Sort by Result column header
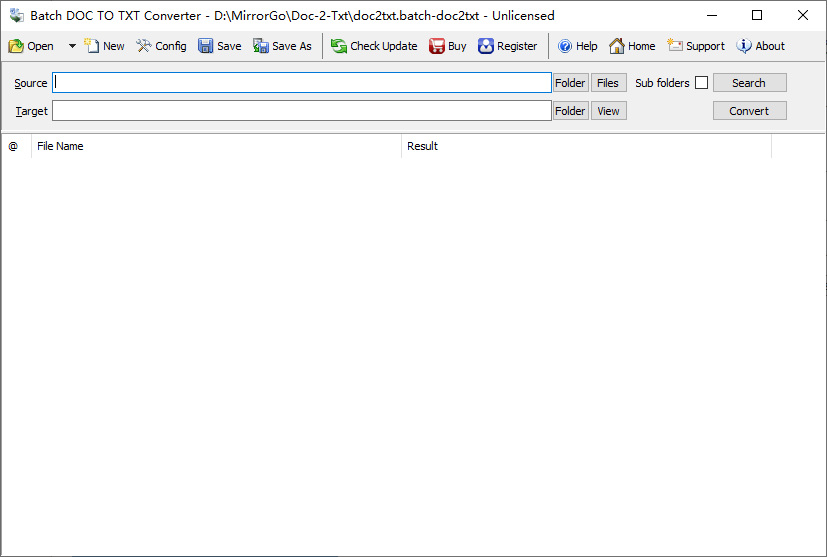Screen dimensions: 827x557 coord(586,146)
